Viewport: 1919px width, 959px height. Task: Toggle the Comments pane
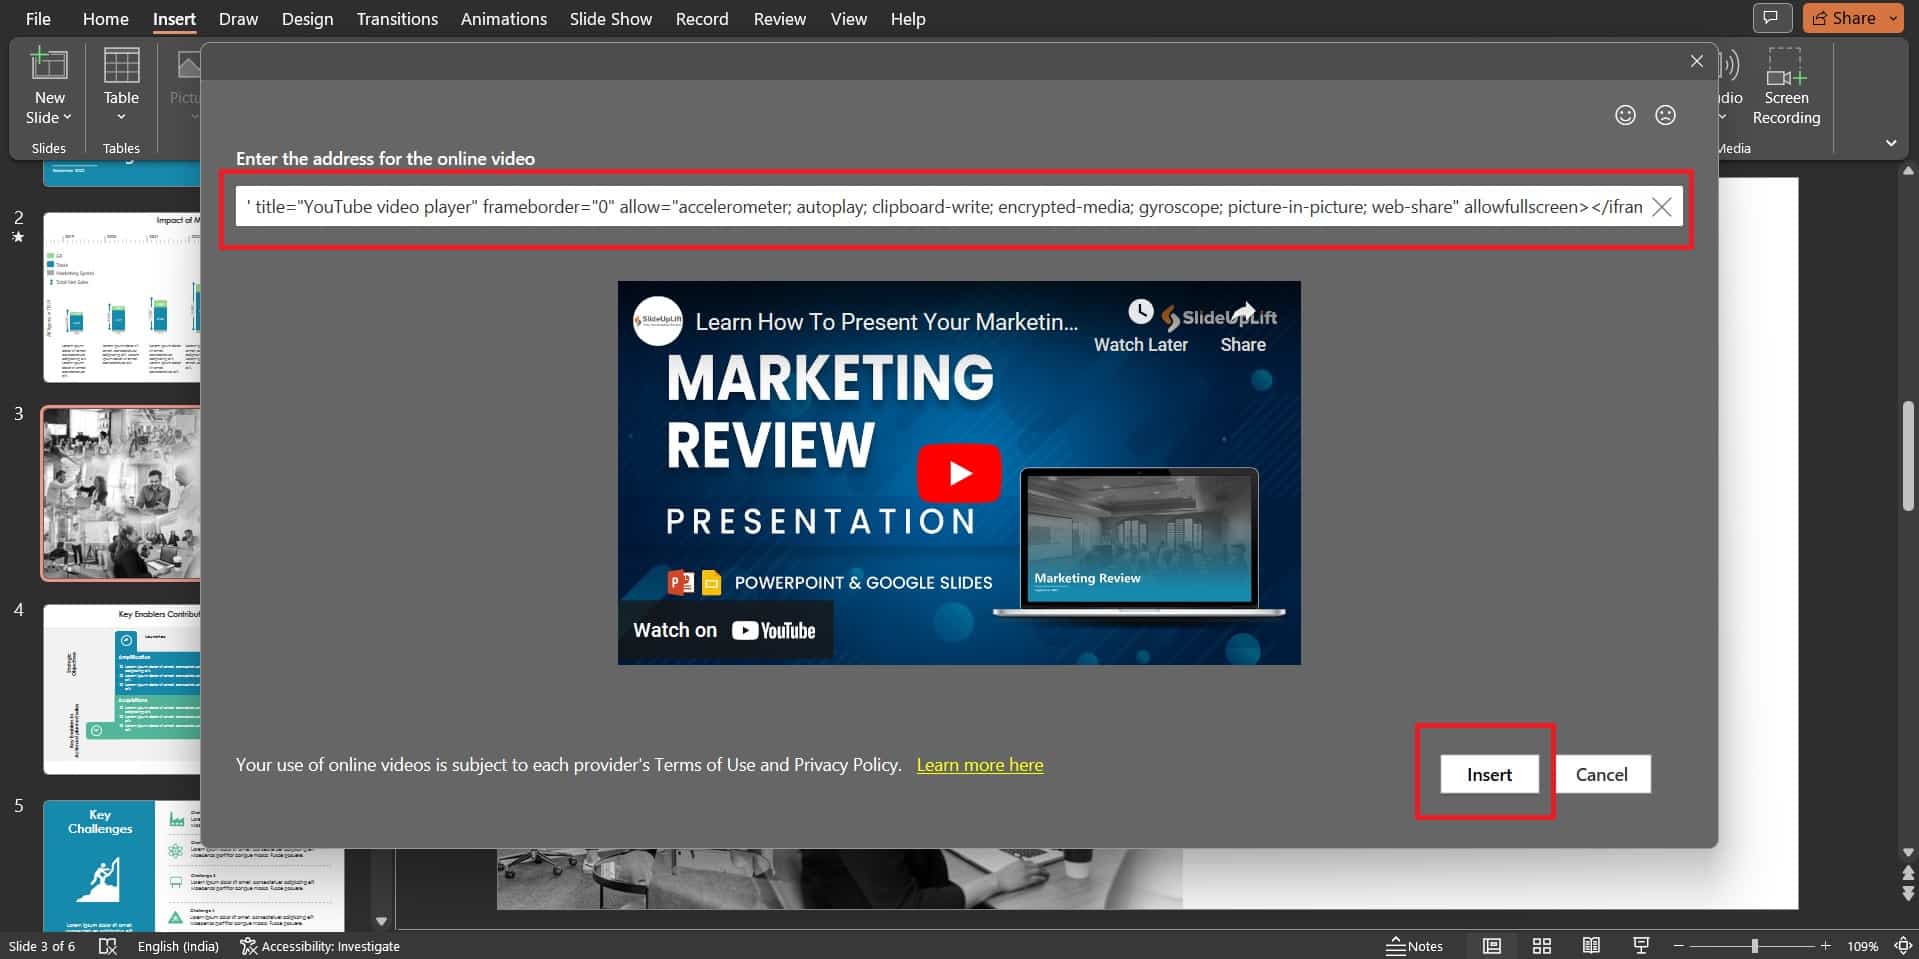(1772, 18)
